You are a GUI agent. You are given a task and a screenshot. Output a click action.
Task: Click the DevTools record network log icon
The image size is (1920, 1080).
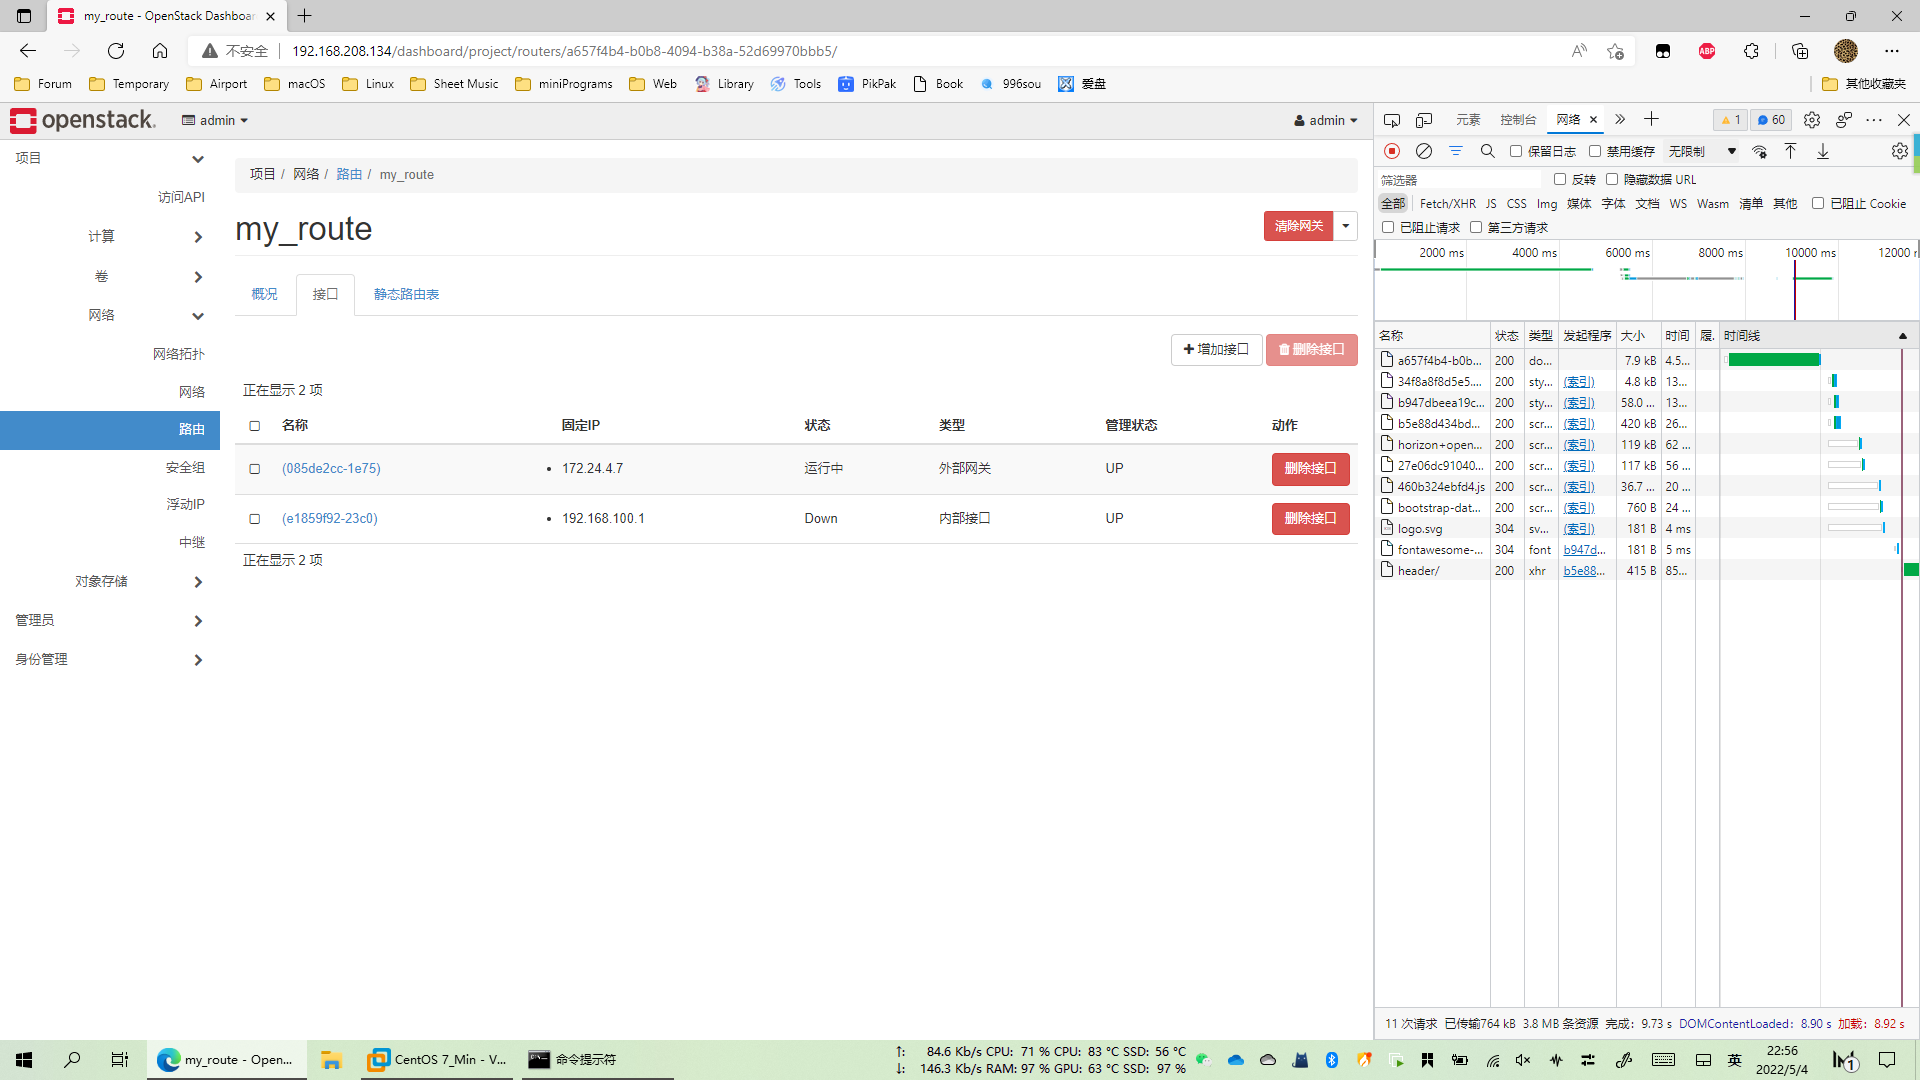1391,151
